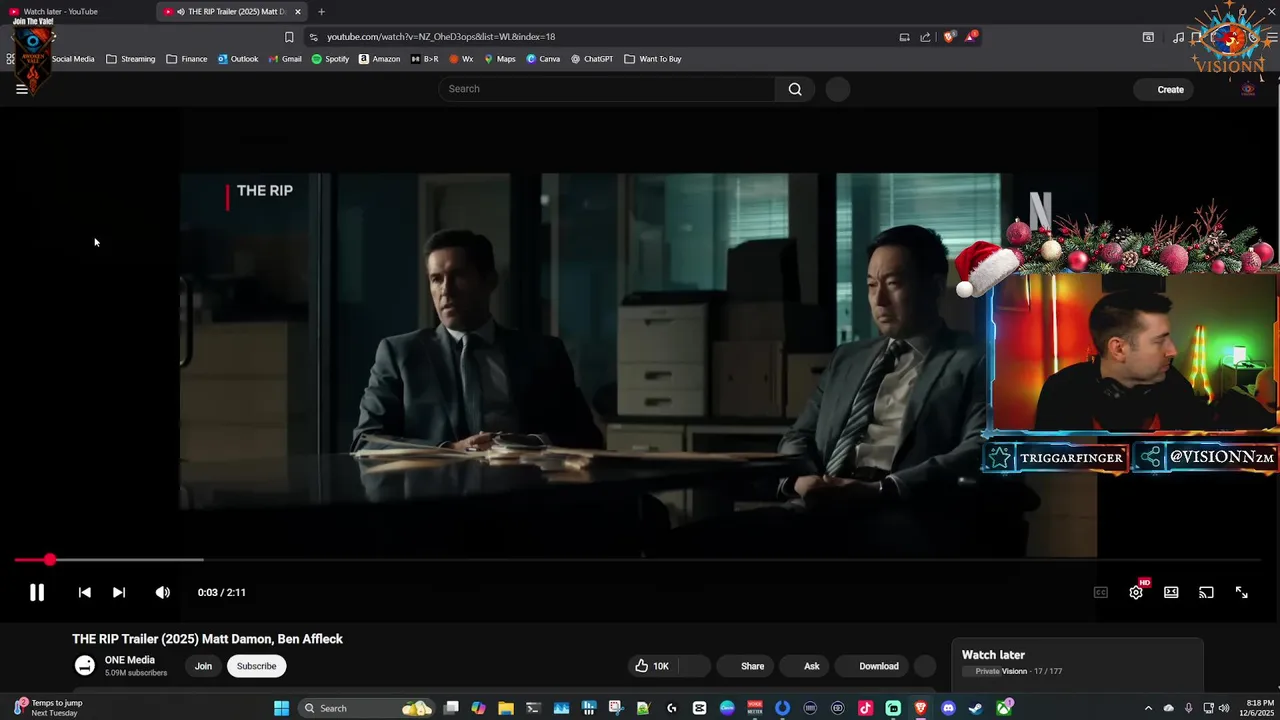This screenshot has width=1280, height=720.
Task: Open the Watch later playlist title
Action: point(993,655)
